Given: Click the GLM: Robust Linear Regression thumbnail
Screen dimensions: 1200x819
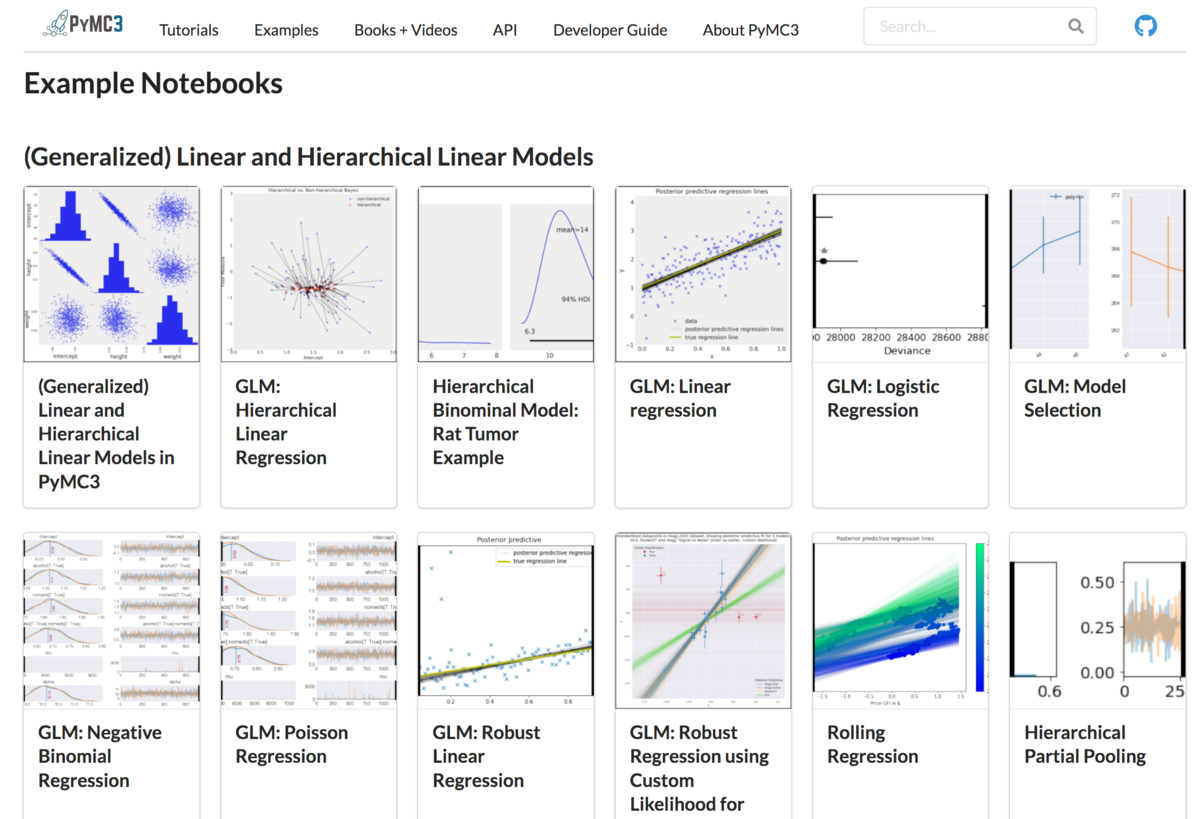Looking at the screenshot, I should click(x=505, y=620).
